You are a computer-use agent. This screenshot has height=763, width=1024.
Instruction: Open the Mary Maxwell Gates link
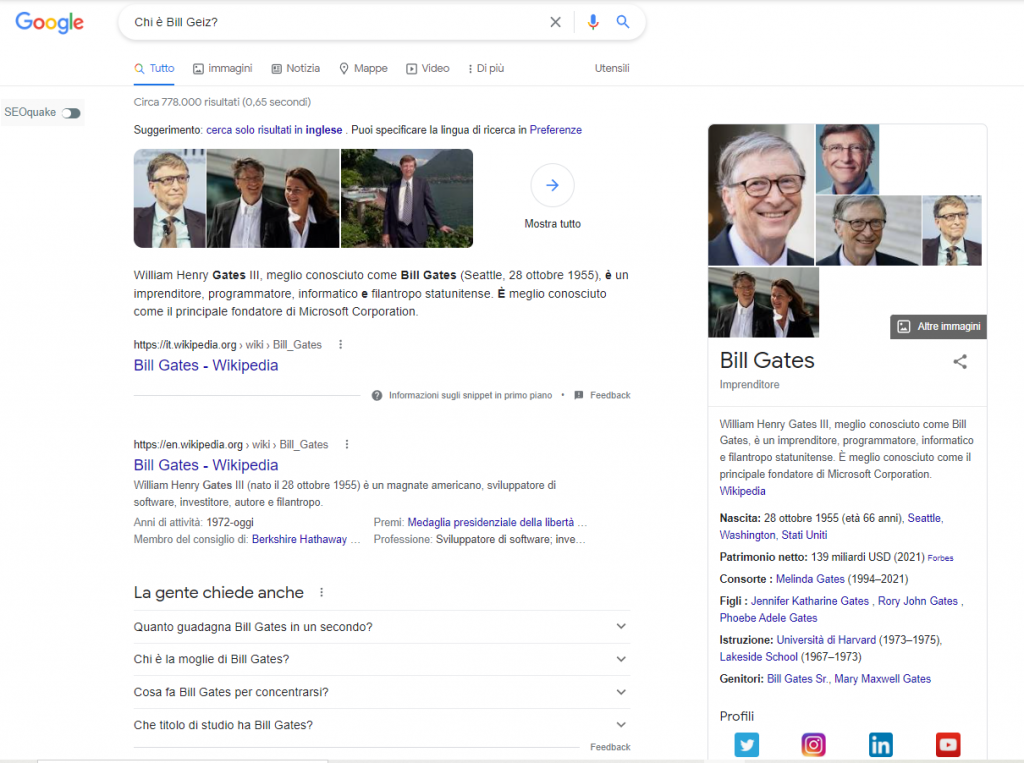coord(882,679)
